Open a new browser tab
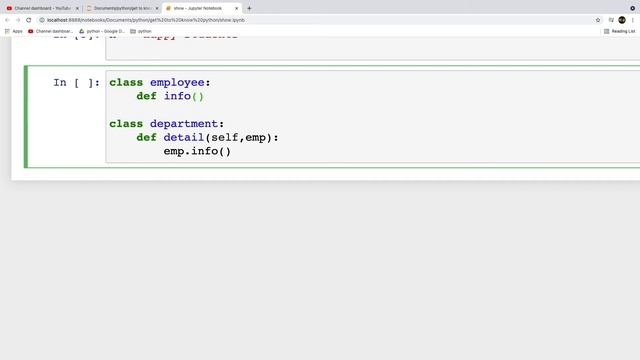The width and height of the screenshot is (640, 360). (x=249, y=8)
